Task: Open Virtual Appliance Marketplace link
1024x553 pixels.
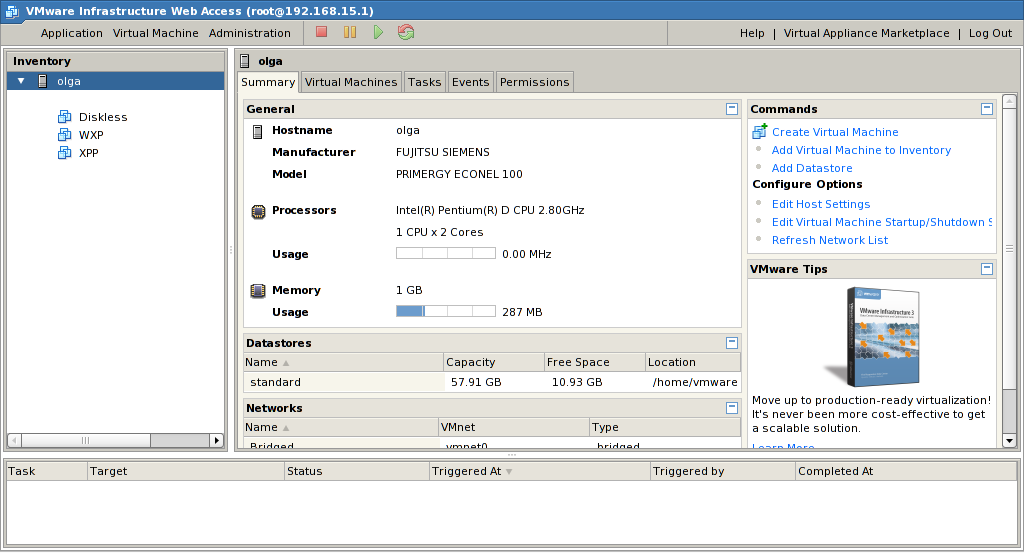Action: click(x=866, y=33)
